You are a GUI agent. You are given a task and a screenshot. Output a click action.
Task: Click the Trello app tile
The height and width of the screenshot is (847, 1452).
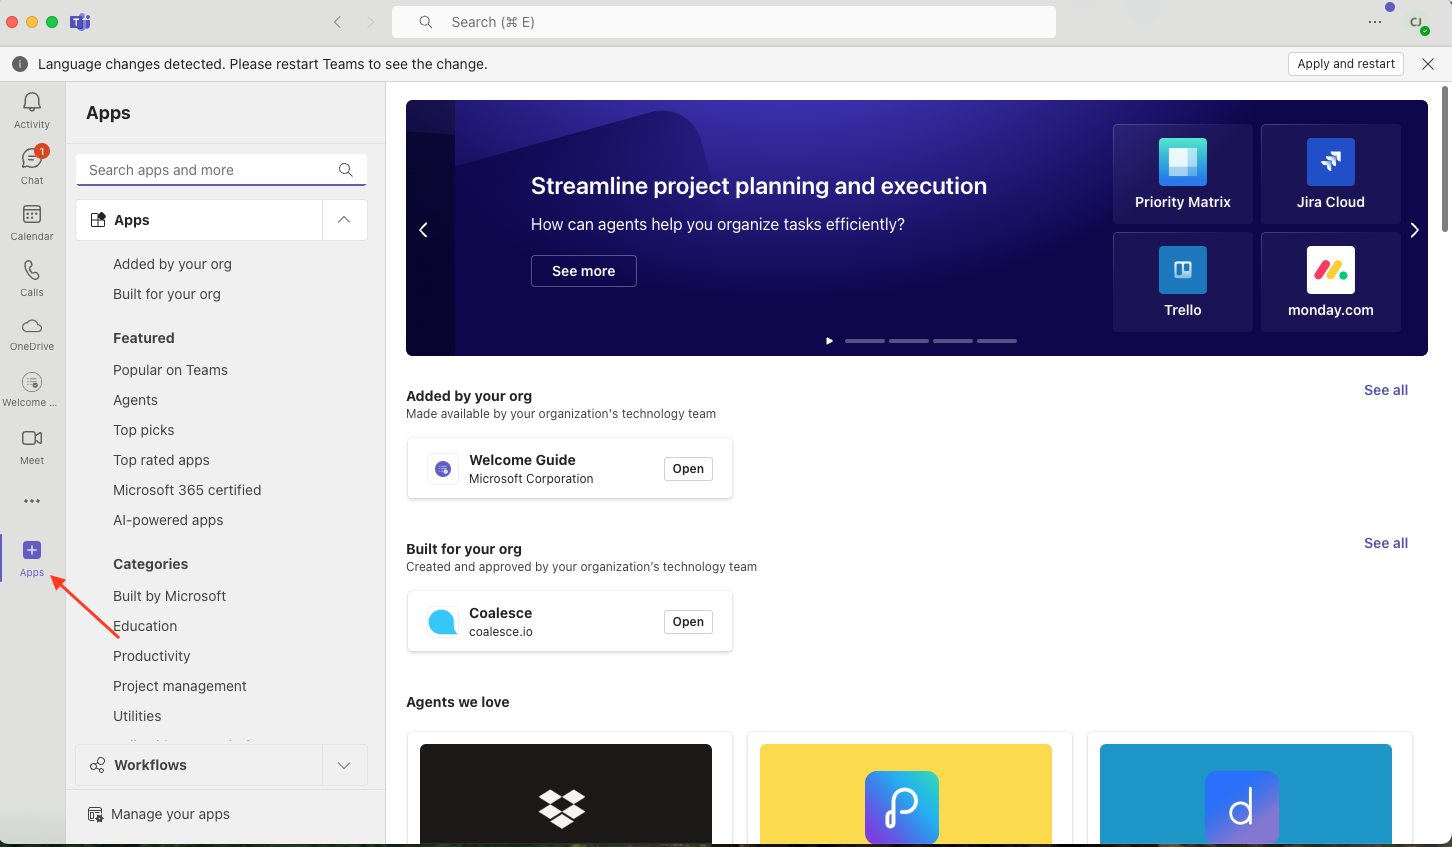point(1182,282)
